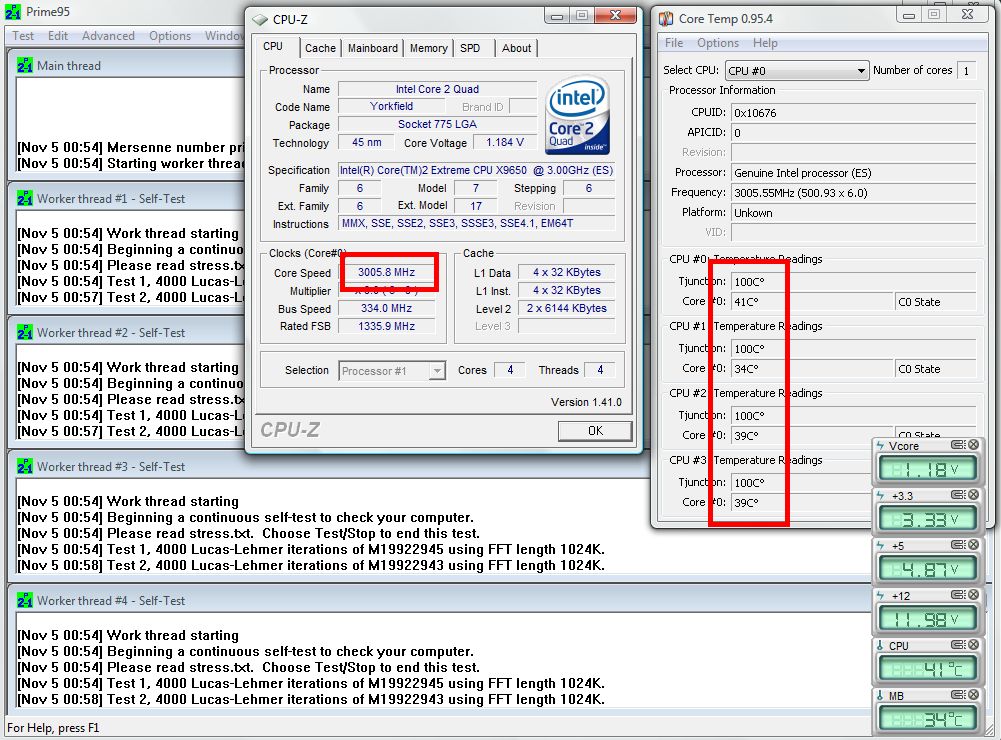This screenshot has width=1001, height=740.
Task: Close the +3.3 voltage gadget
Action: (974, 495)
